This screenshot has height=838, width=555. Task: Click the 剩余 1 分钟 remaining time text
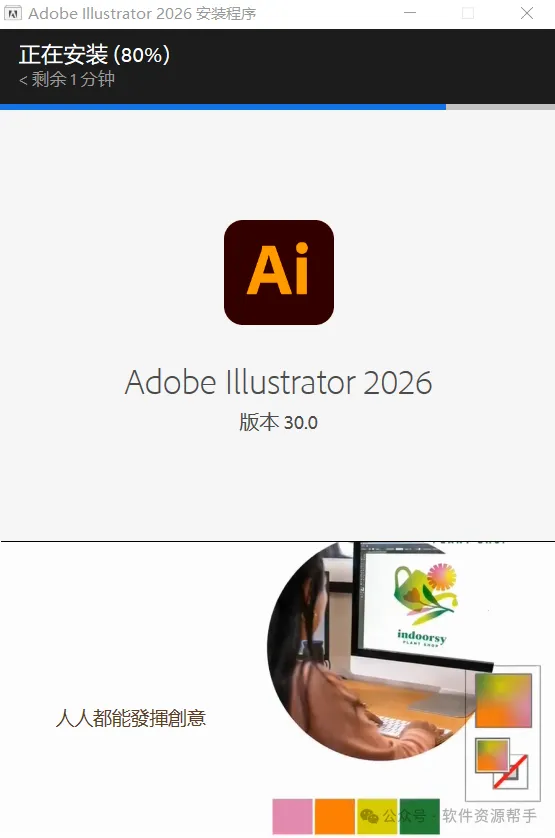click(x=67, y=80)
